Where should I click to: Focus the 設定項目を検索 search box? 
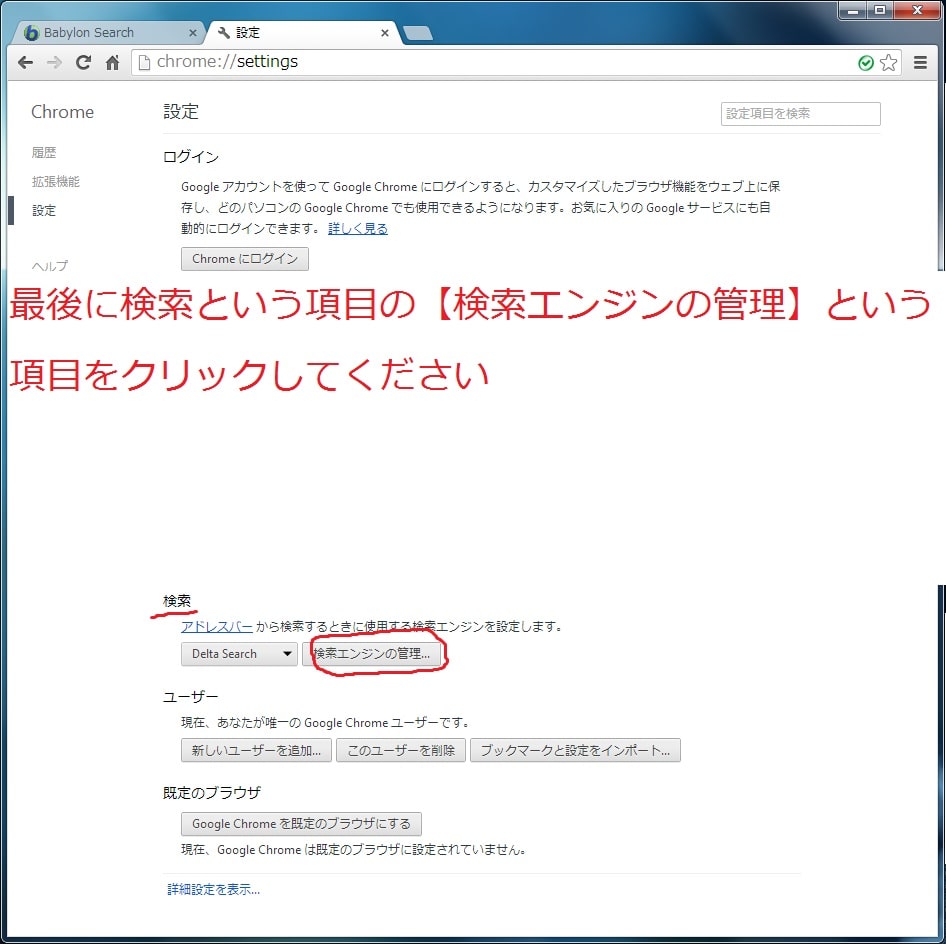pos(801,113)
